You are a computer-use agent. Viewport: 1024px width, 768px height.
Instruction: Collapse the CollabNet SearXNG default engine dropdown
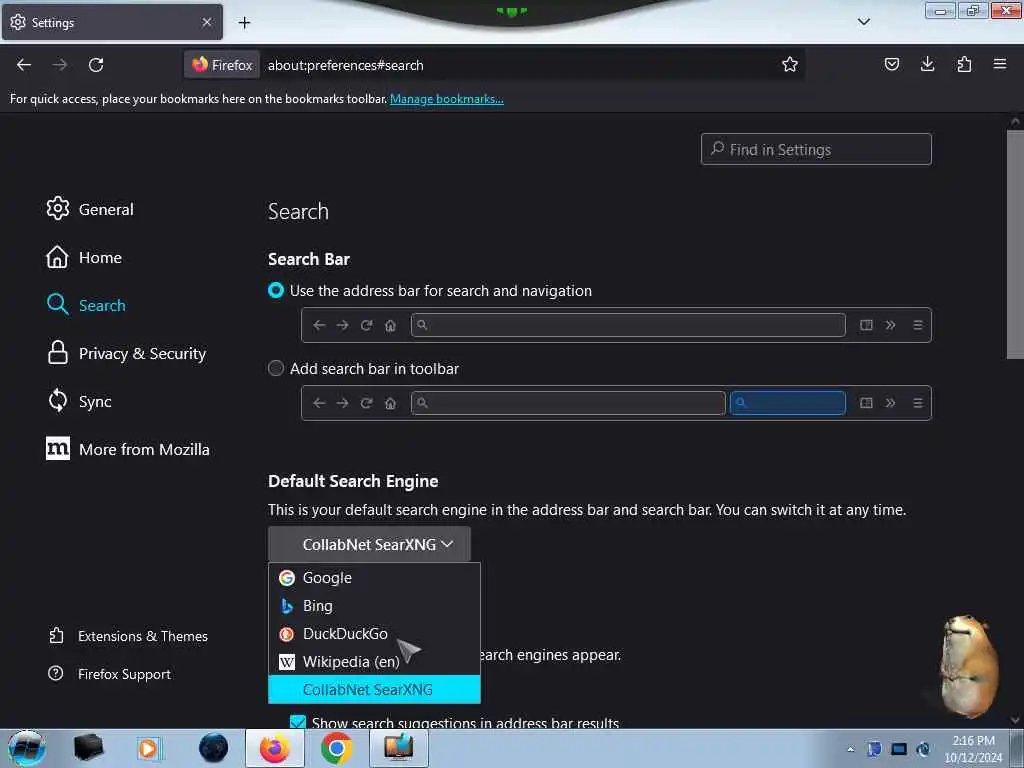(369, 544)
